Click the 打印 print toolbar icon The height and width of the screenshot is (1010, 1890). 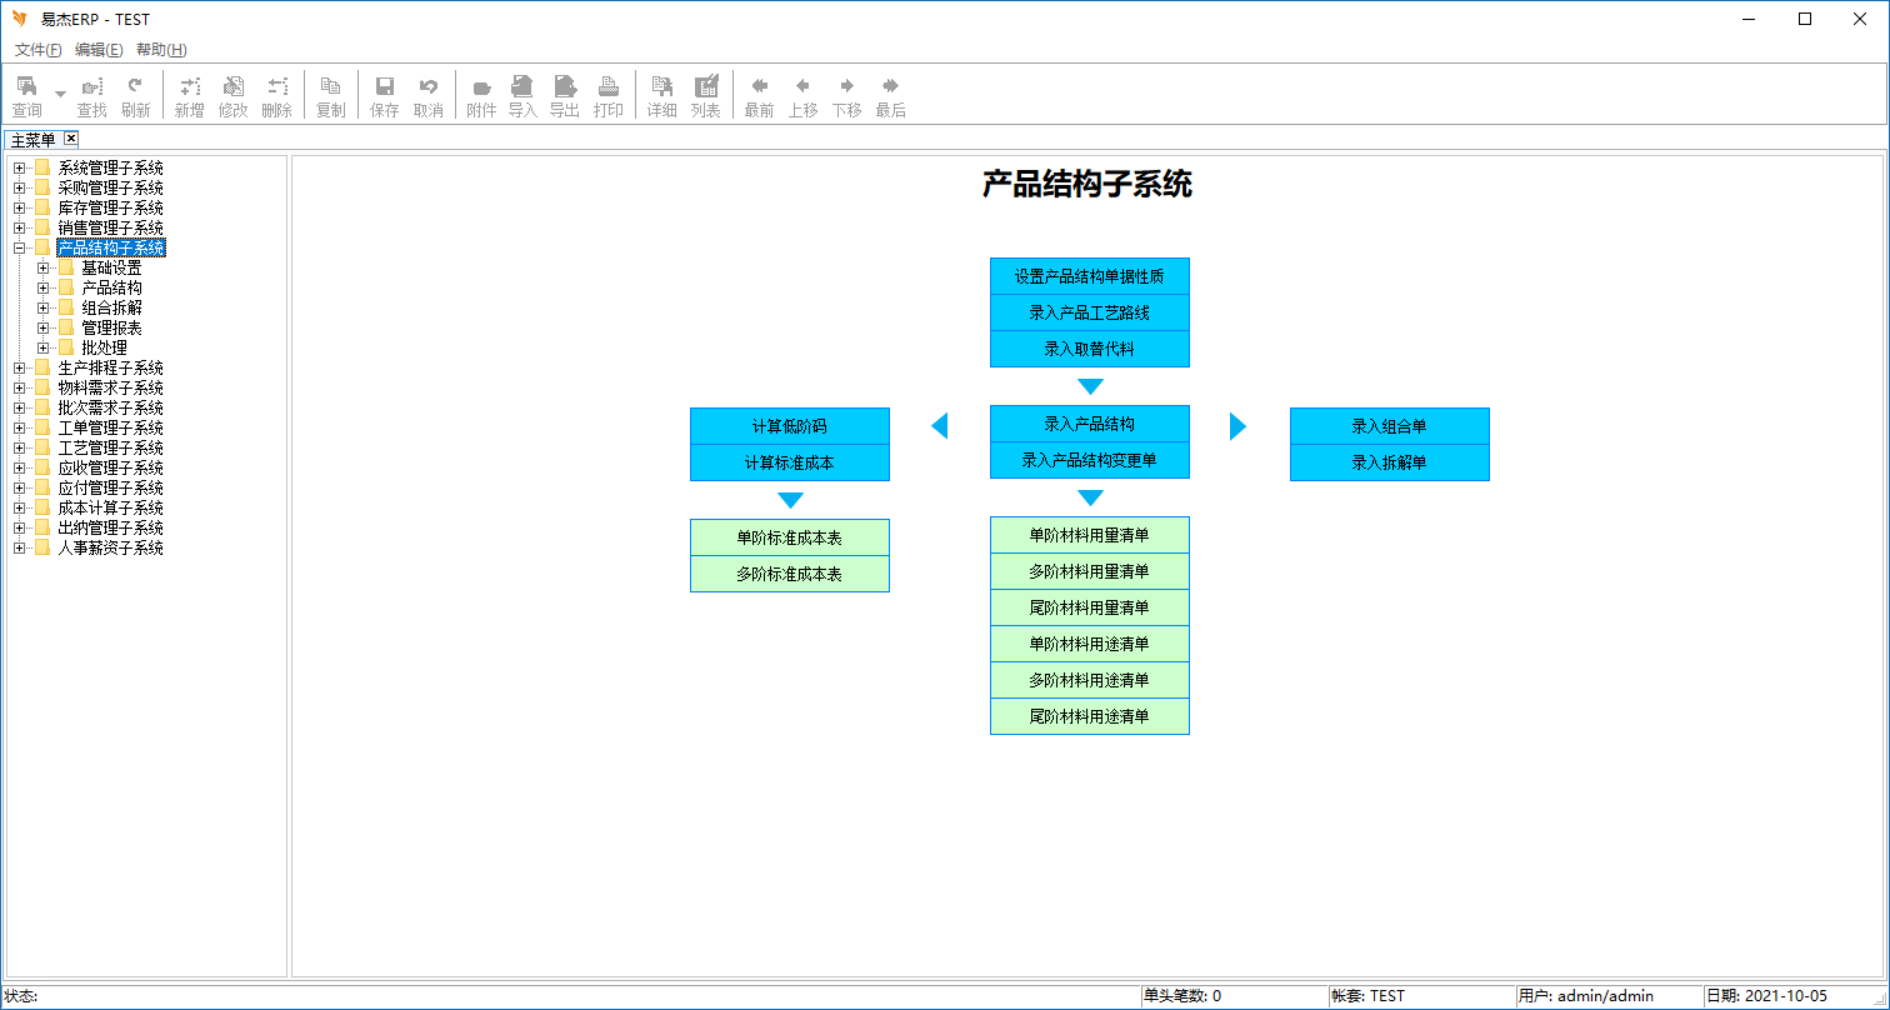608,97
